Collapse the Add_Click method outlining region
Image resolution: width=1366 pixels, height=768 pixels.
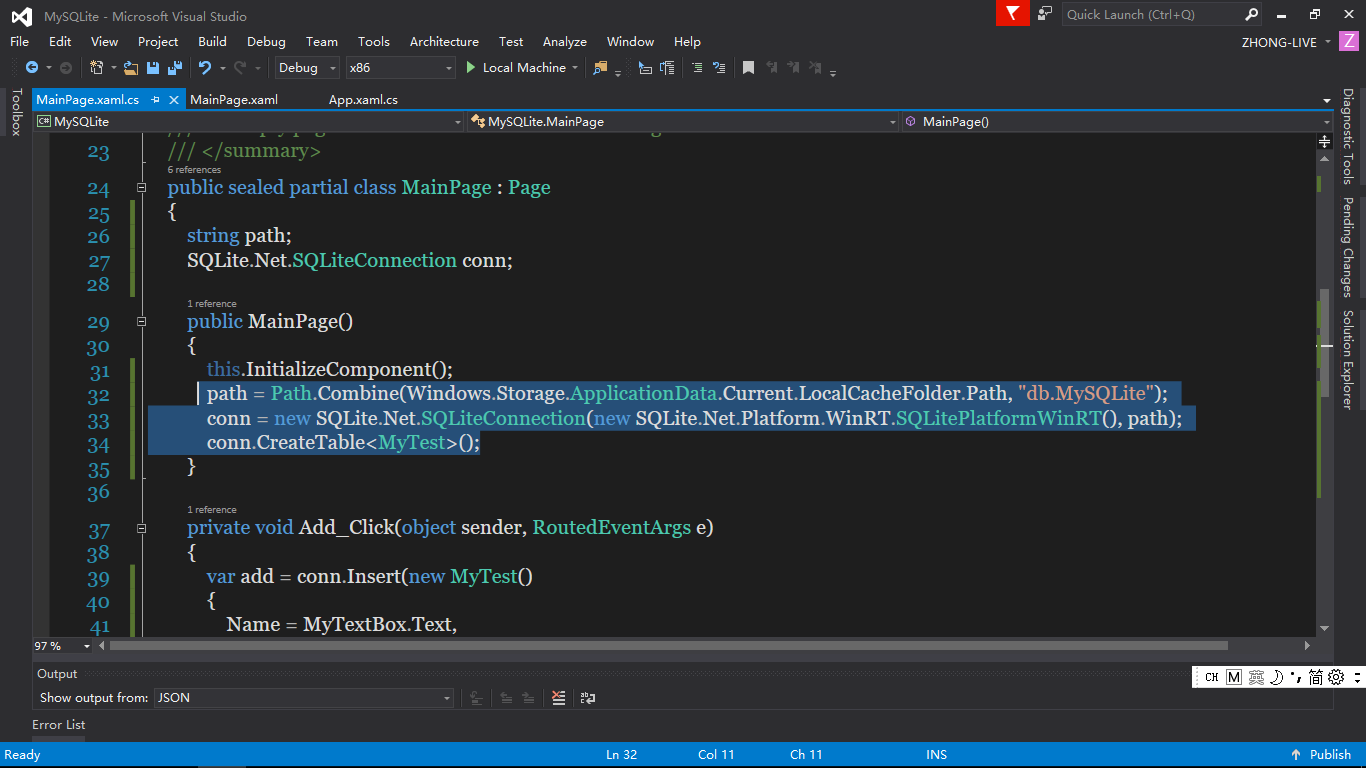point(142,528)
